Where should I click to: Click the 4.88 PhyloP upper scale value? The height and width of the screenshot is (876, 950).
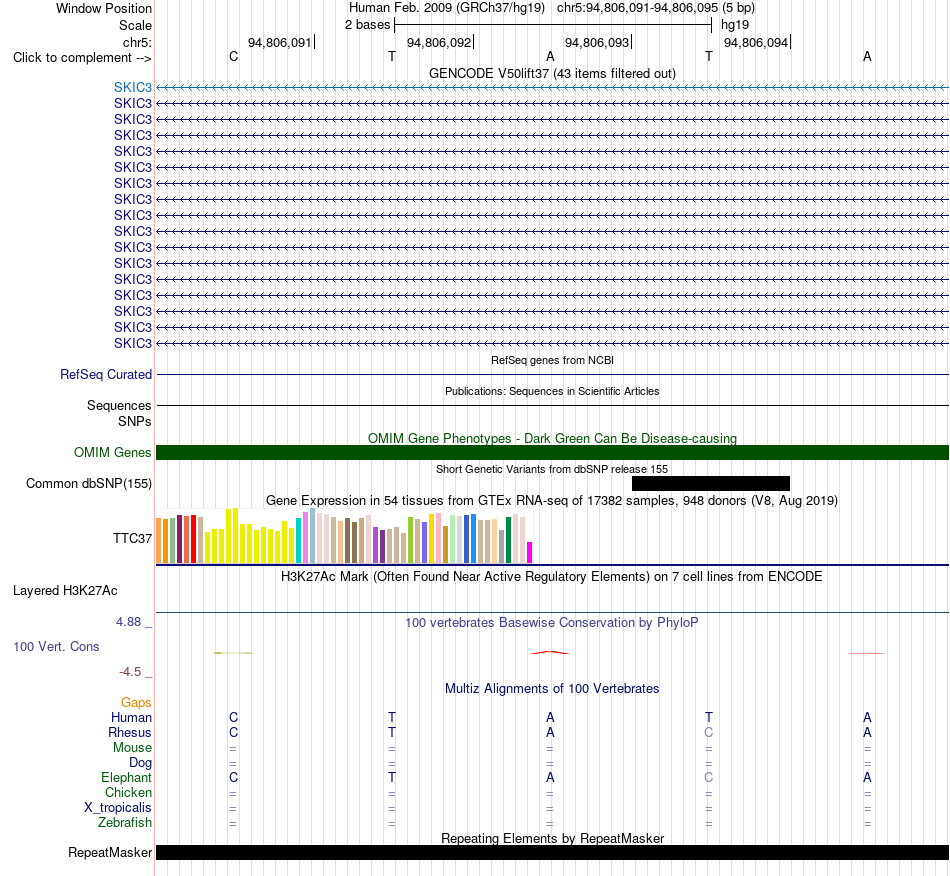pyautogui.click(x=128, y=622)
